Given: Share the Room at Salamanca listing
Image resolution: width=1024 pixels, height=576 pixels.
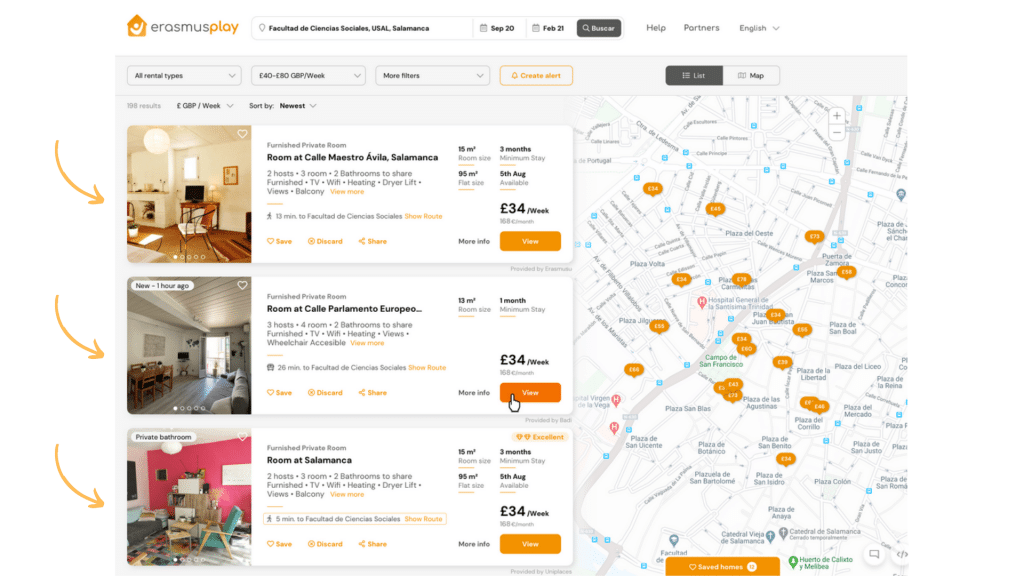Looking at the screenshot, I should [x=372, y=544].
